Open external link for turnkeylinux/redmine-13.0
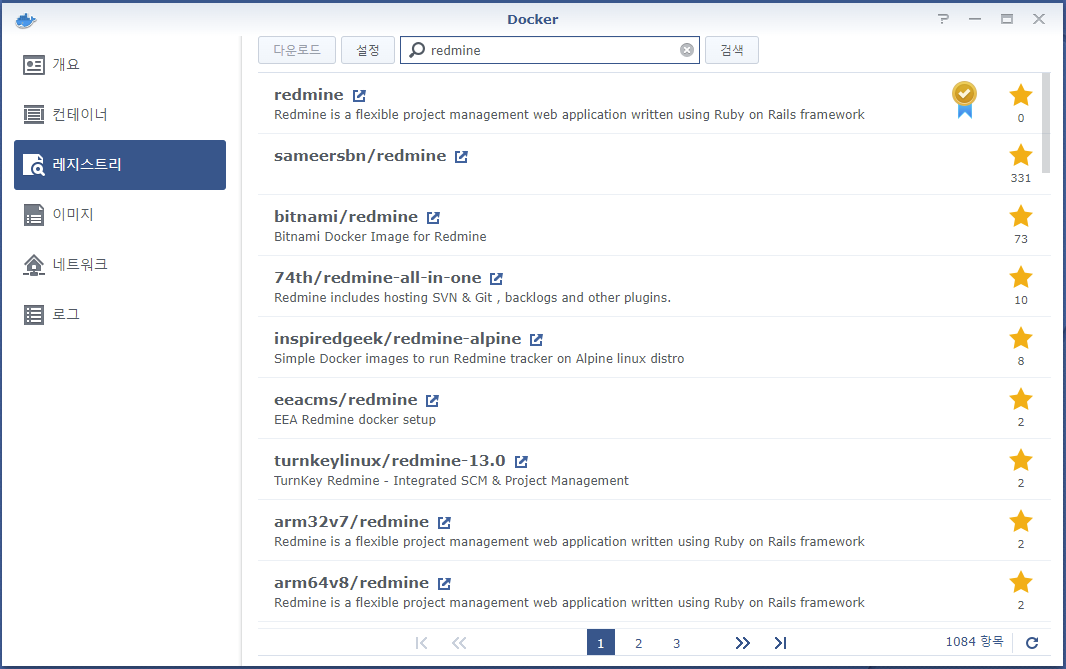Screen dimensions: 1066x669 tap(521, 462)
